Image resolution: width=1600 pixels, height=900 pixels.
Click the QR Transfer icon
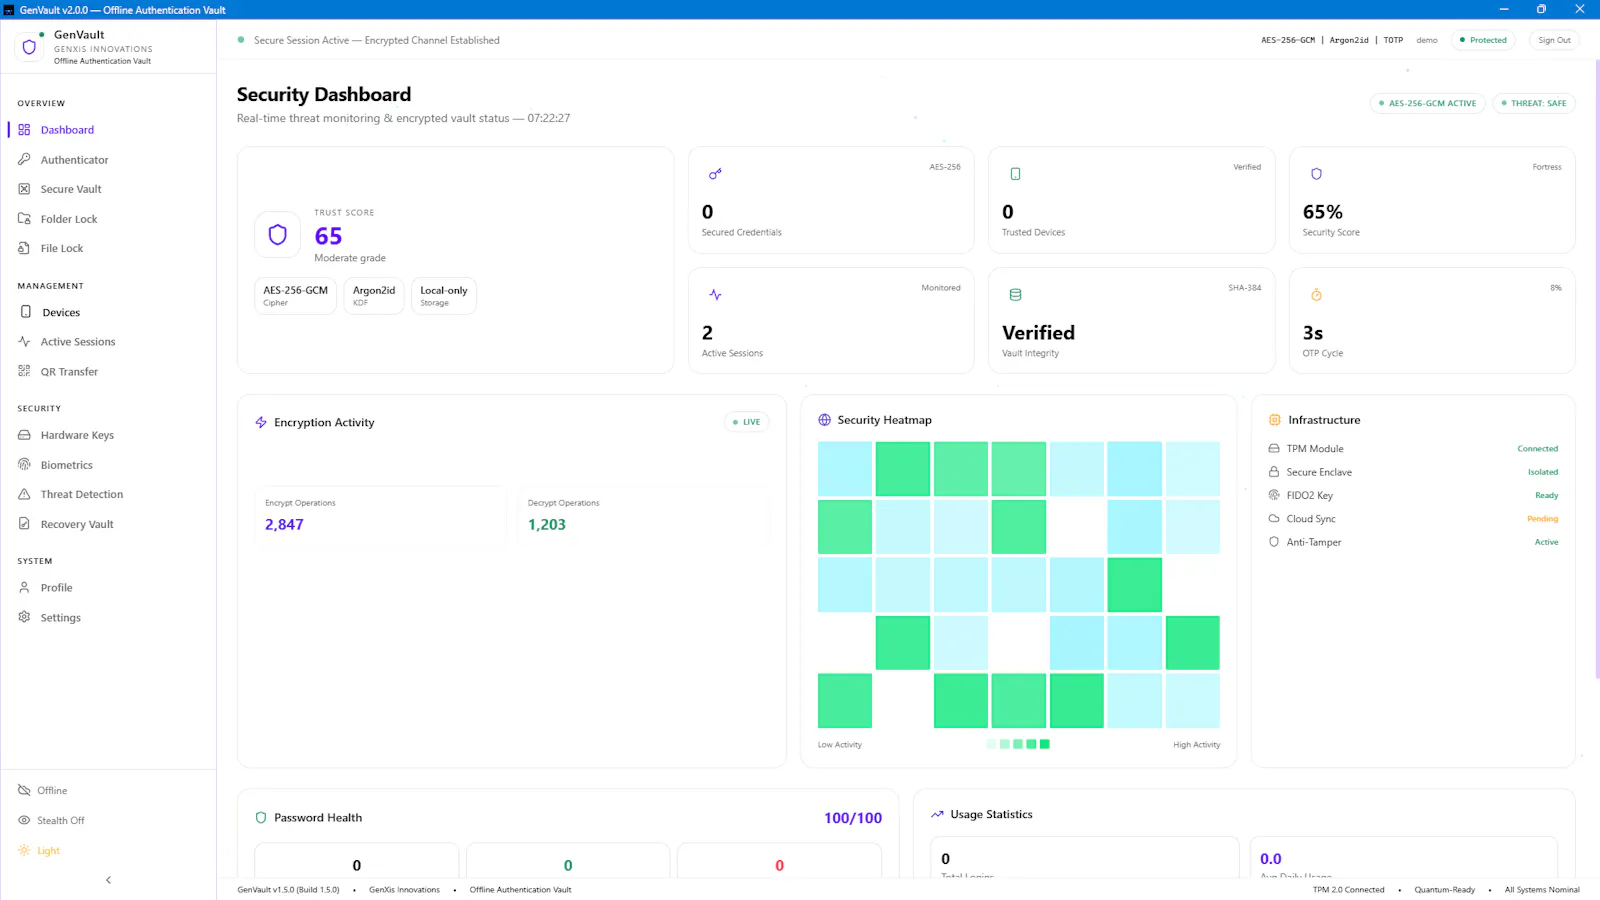coord(24,371)
